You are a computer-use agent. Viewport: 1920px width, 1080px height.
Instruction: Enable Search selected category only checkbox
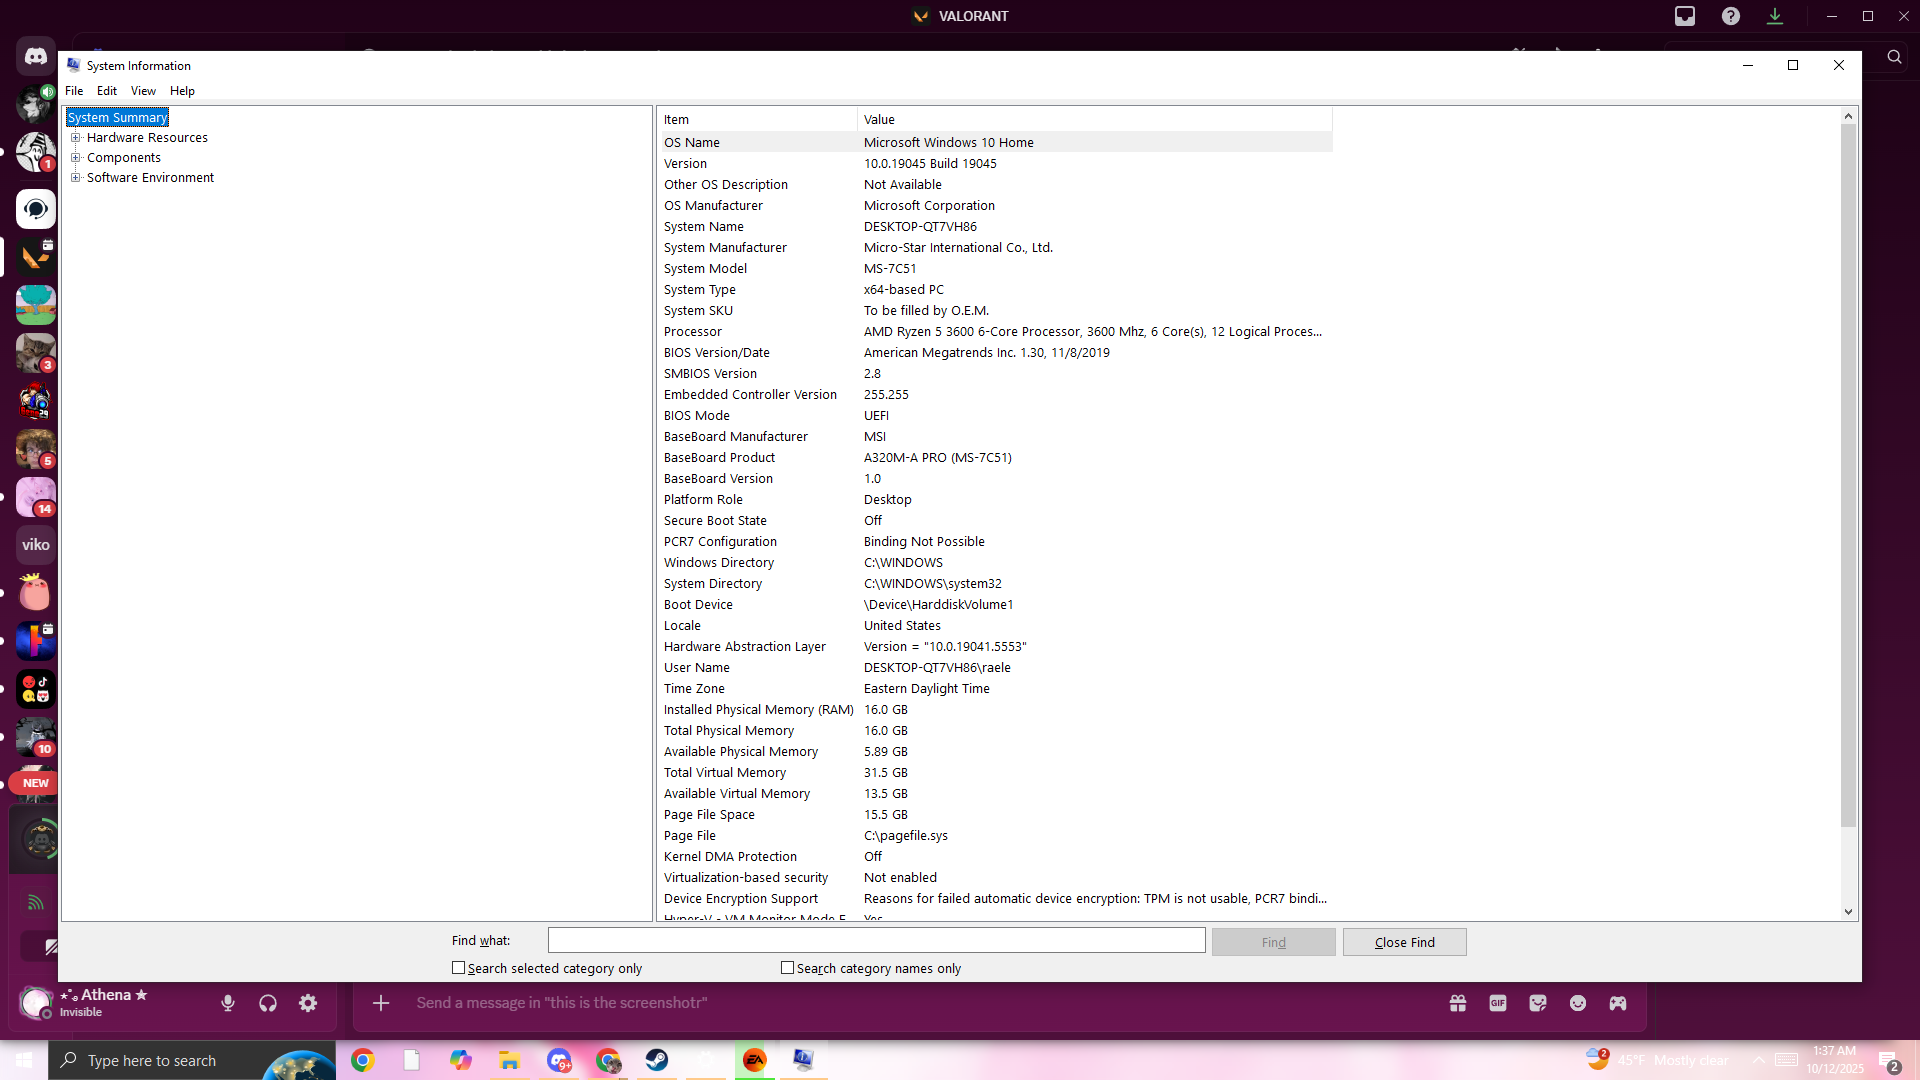tap(459, 968)
